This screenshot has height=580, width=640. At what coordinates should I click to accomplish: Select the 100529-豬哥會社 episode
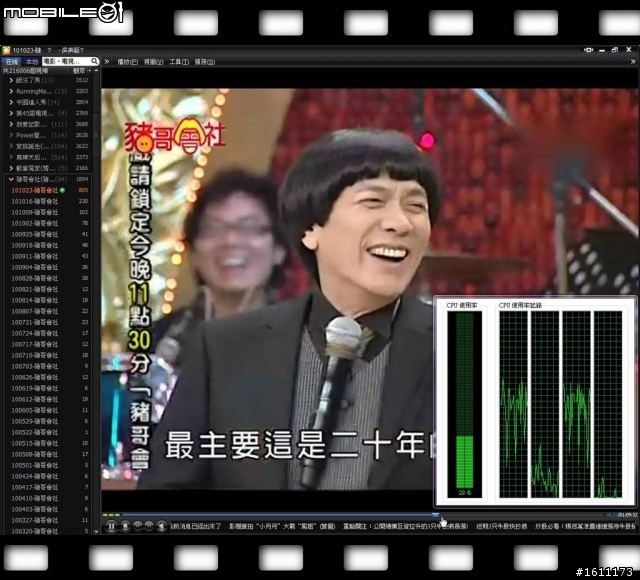(x=35, y=422)
